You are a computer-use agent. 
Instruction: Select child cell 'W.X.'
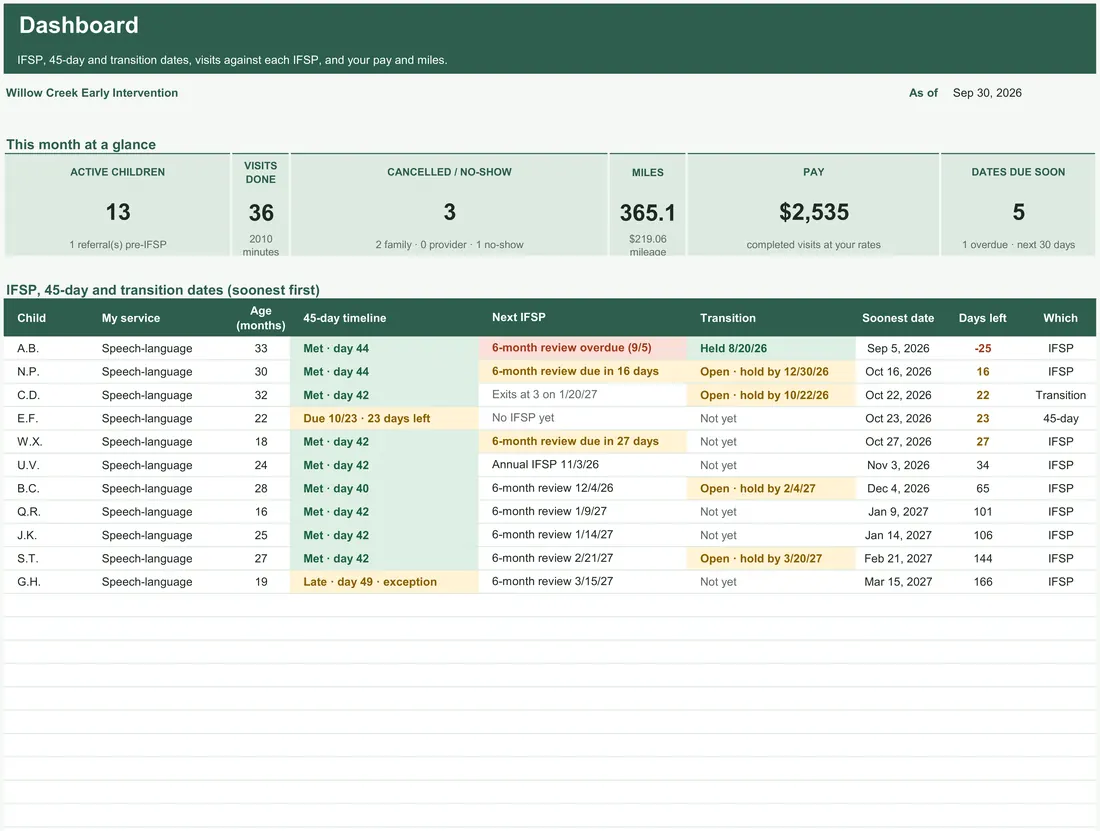[x=29, y=442]
